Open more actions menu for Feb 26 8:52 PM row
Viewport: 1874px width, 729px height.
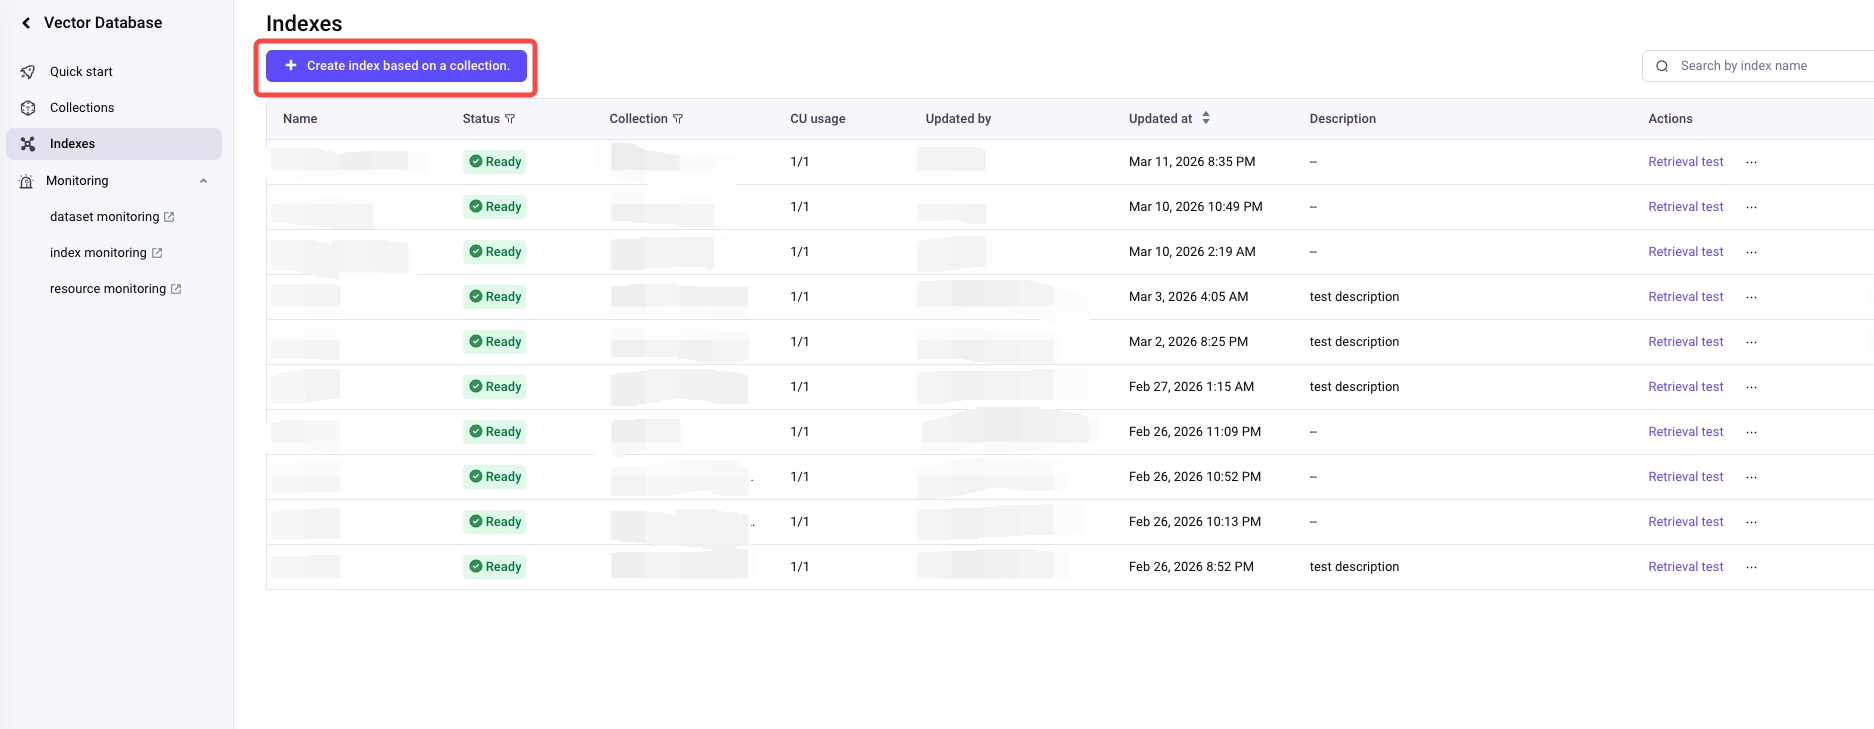[1752, 567]
